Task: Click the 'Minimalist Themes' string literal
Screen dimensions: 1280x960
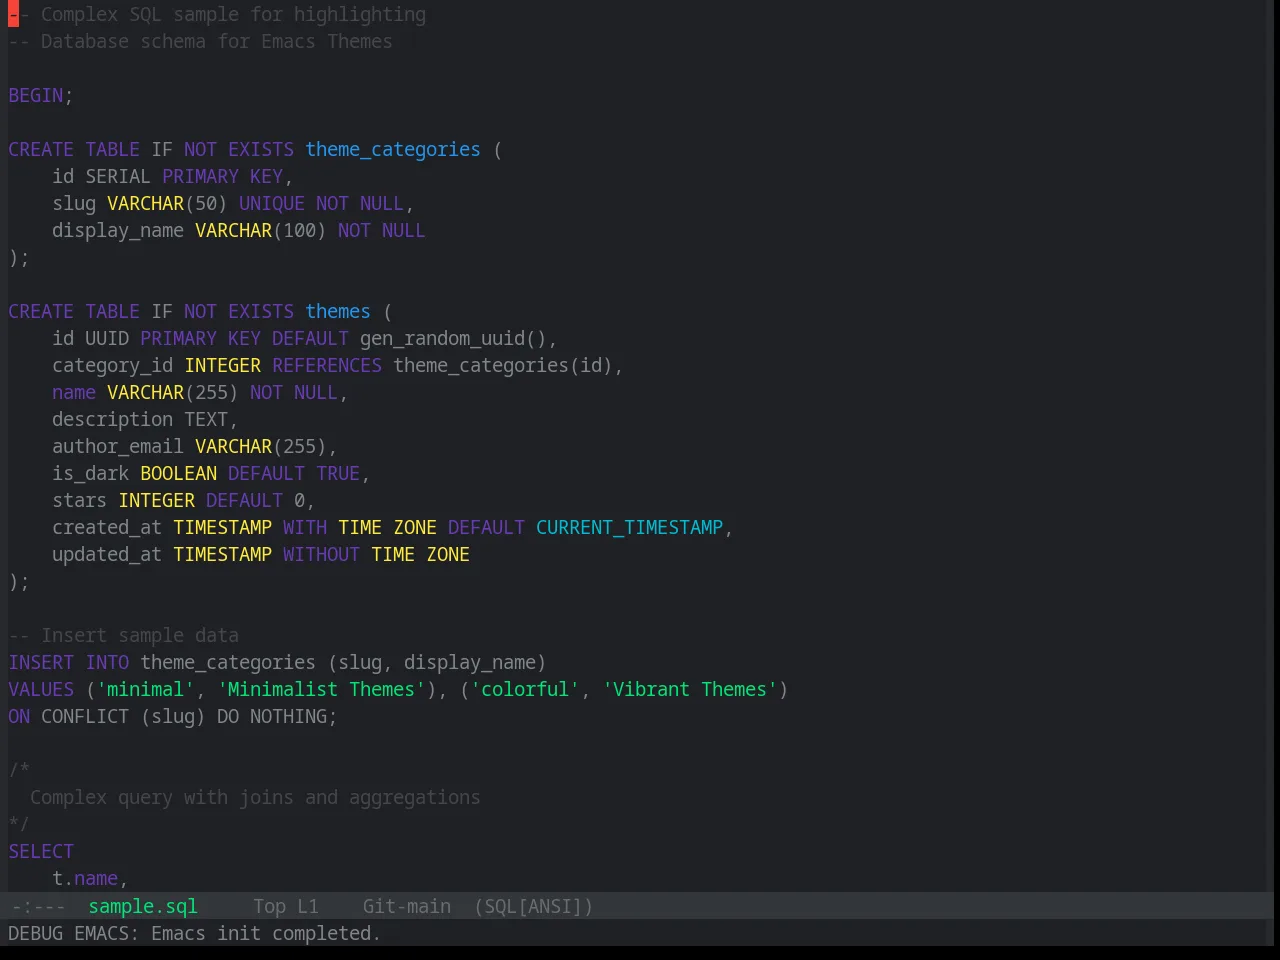Action: tap(321, 689)
